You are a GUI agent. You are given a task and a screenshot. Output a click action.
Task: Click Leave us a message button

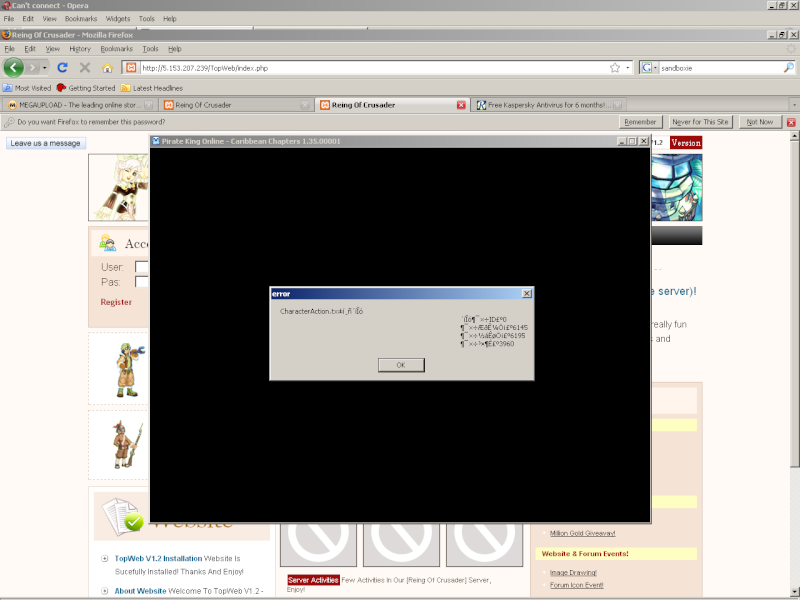click(45, 143)
